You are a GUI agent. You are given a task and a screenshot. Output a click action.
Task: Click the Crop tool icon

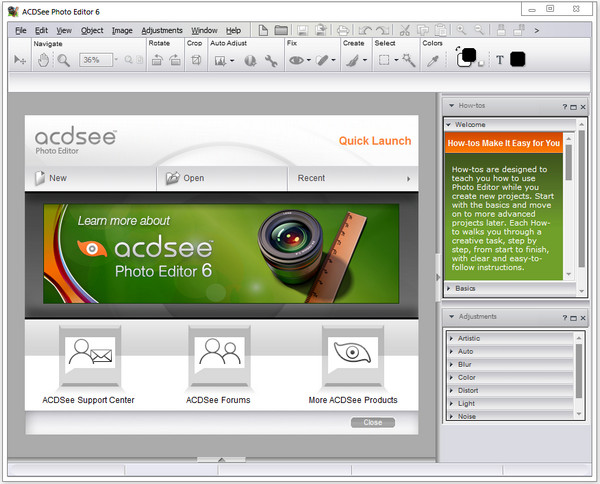click(x=195, y=61)
